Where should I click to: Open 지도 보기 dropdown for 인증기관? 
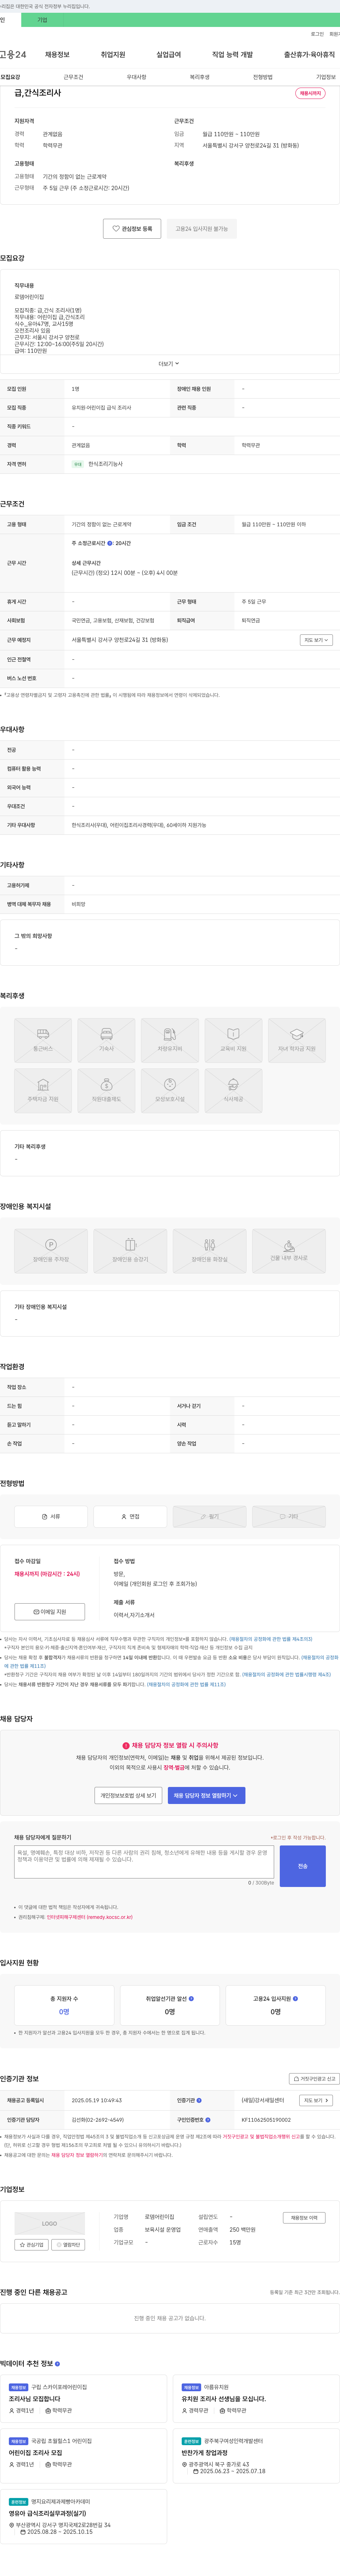tap(316, 2100)
